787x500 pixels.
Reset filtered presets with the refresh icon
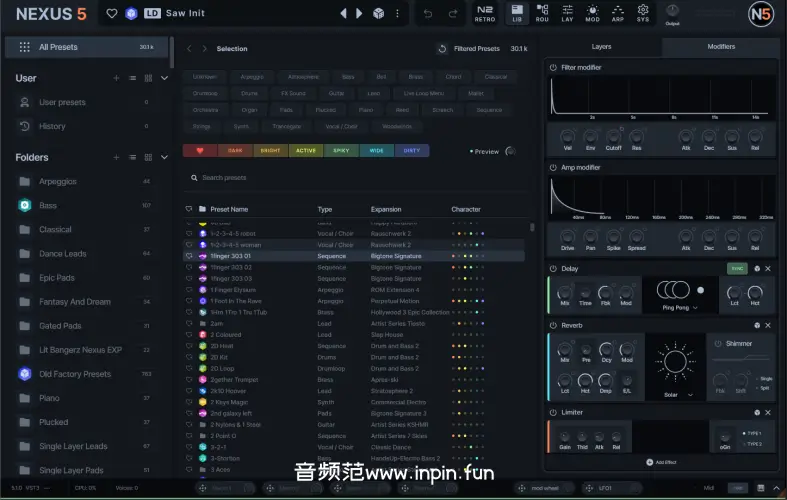click(442, 48)
